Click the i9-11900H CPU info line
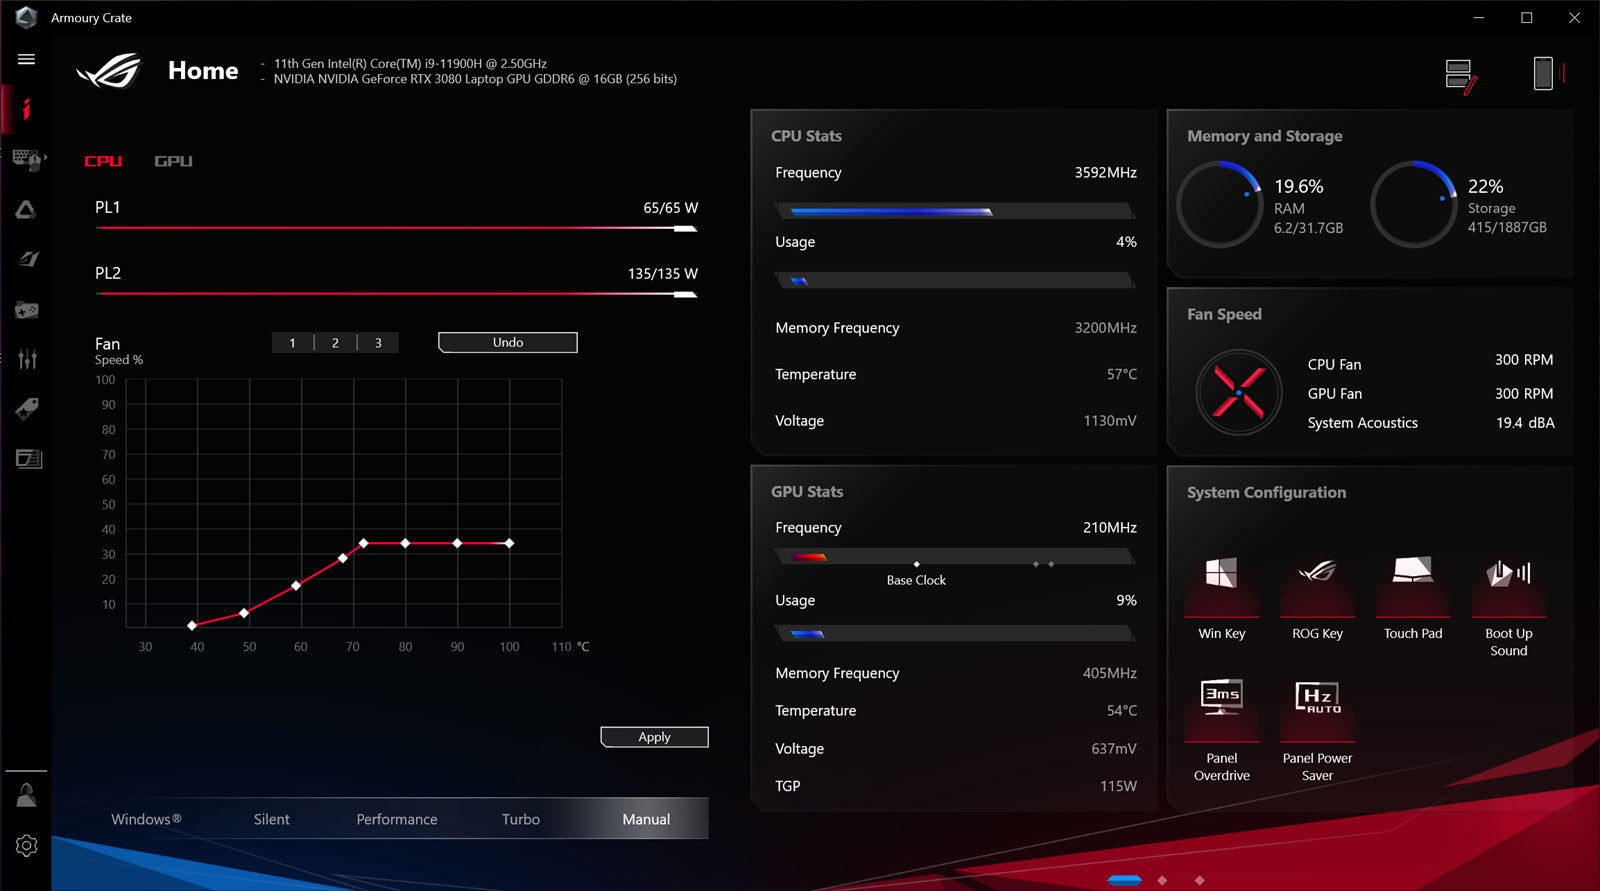The width and height of the screenshot is (1600, 891). point(410,63)
